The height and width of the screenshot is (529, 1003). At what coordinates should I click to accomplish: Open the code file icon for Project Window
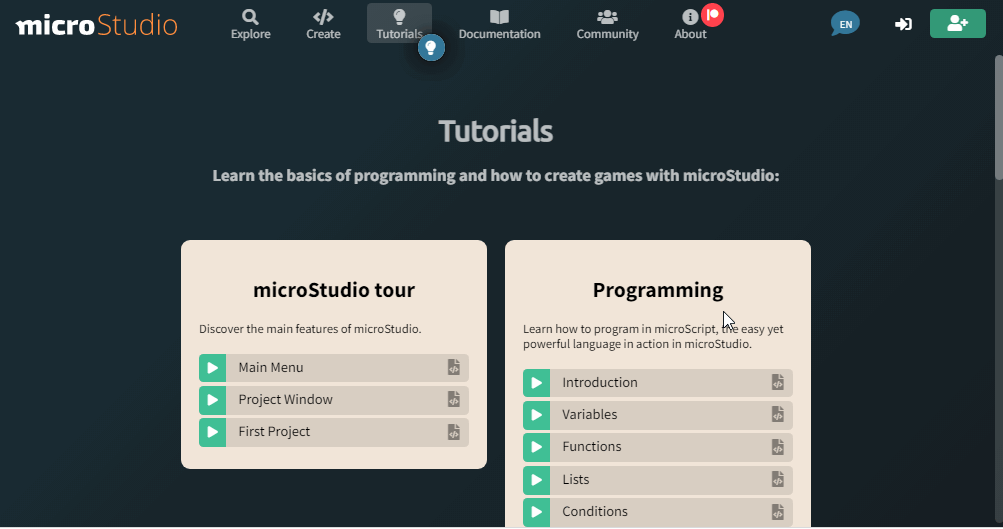tap(453, 400)
